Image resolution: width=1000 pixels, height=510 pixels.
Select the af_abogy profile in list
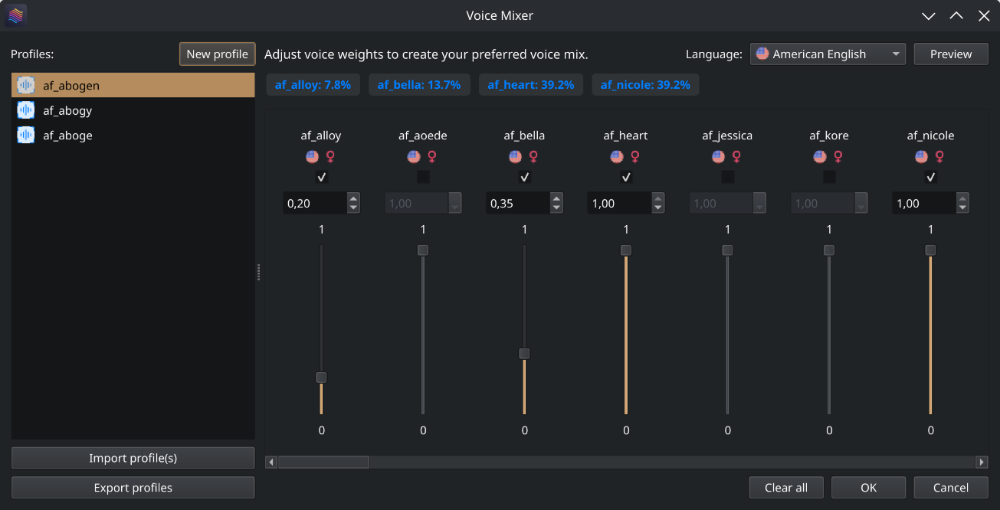tap(68, 111)
